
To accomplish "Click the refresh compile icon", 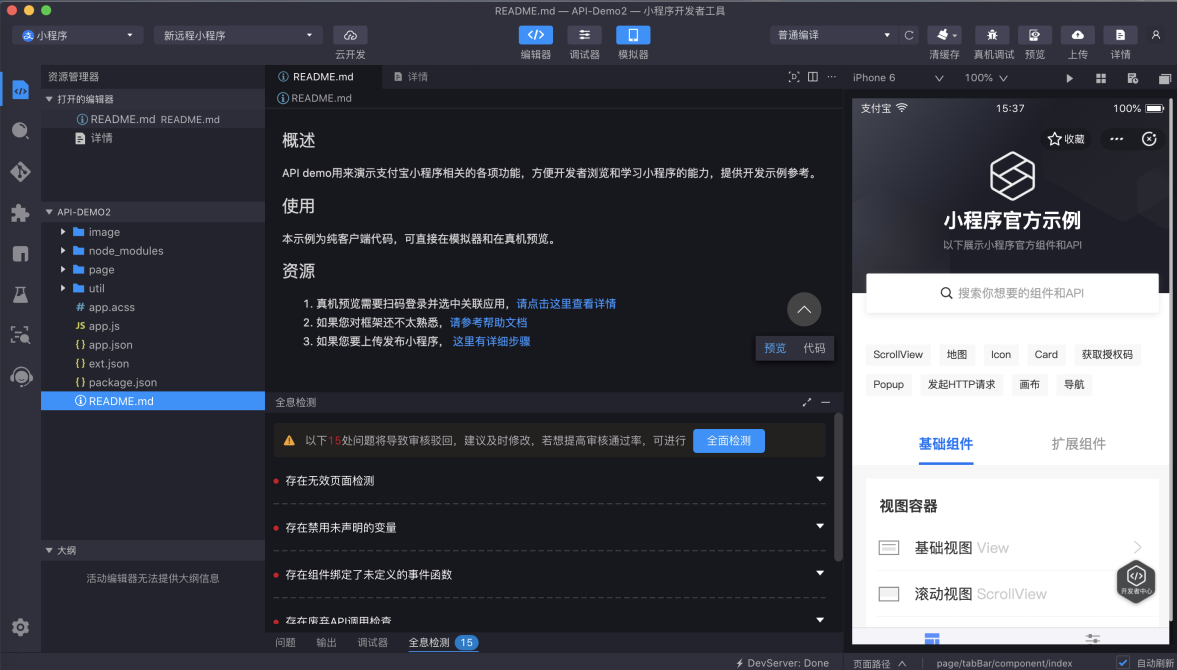I will click(x=909, y=35).
